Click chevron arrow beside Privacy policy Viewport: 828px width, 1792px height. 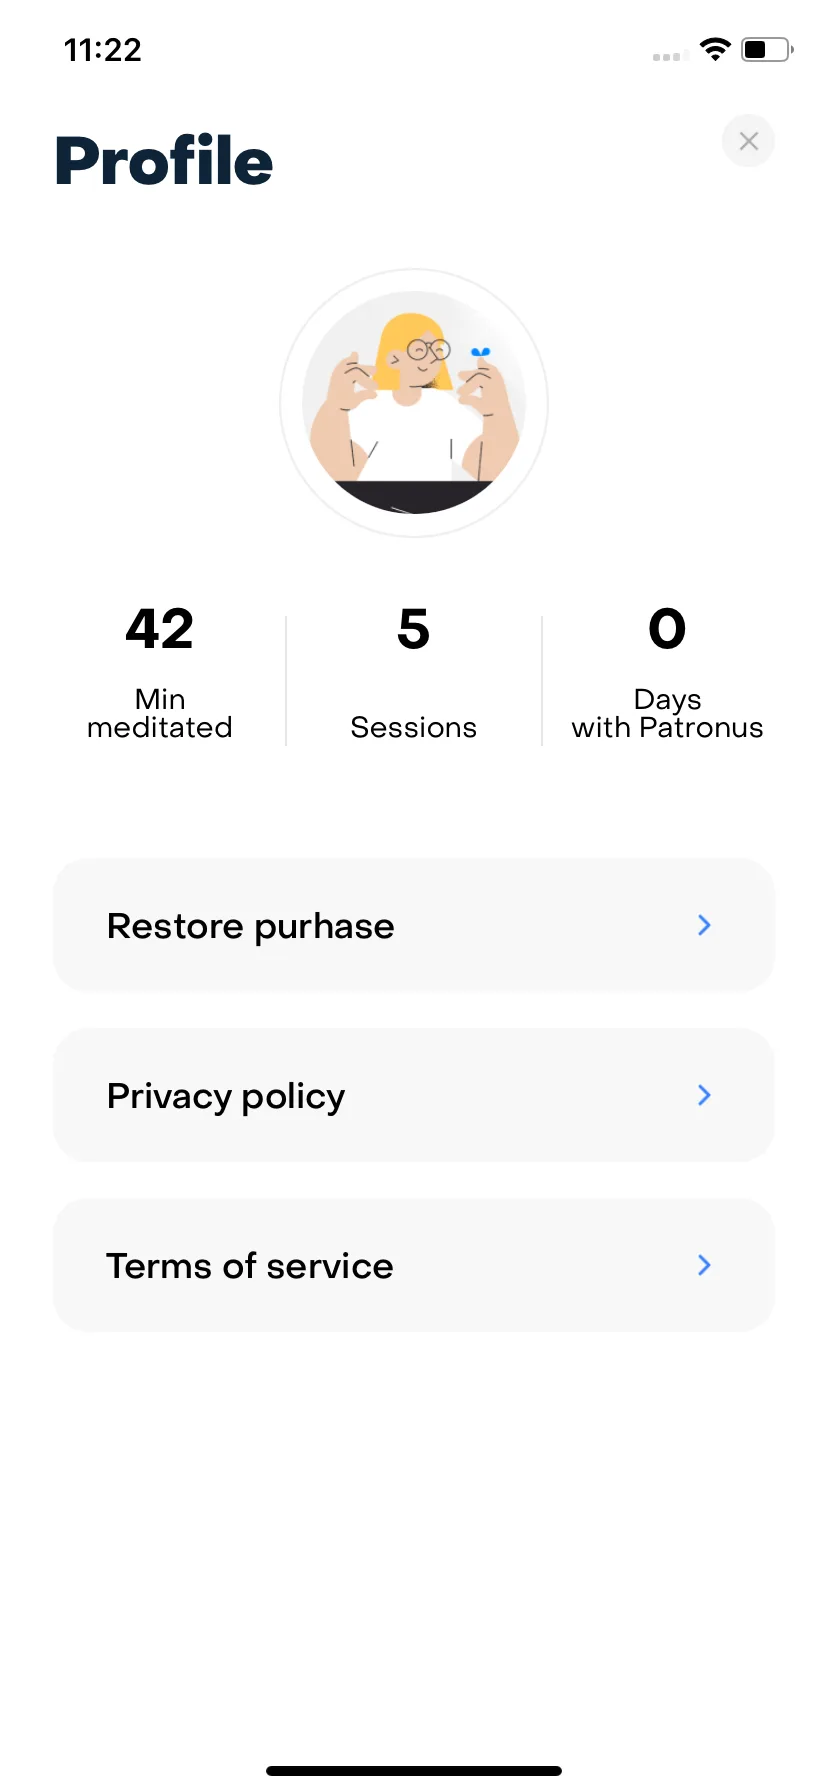pos(704,1095)
